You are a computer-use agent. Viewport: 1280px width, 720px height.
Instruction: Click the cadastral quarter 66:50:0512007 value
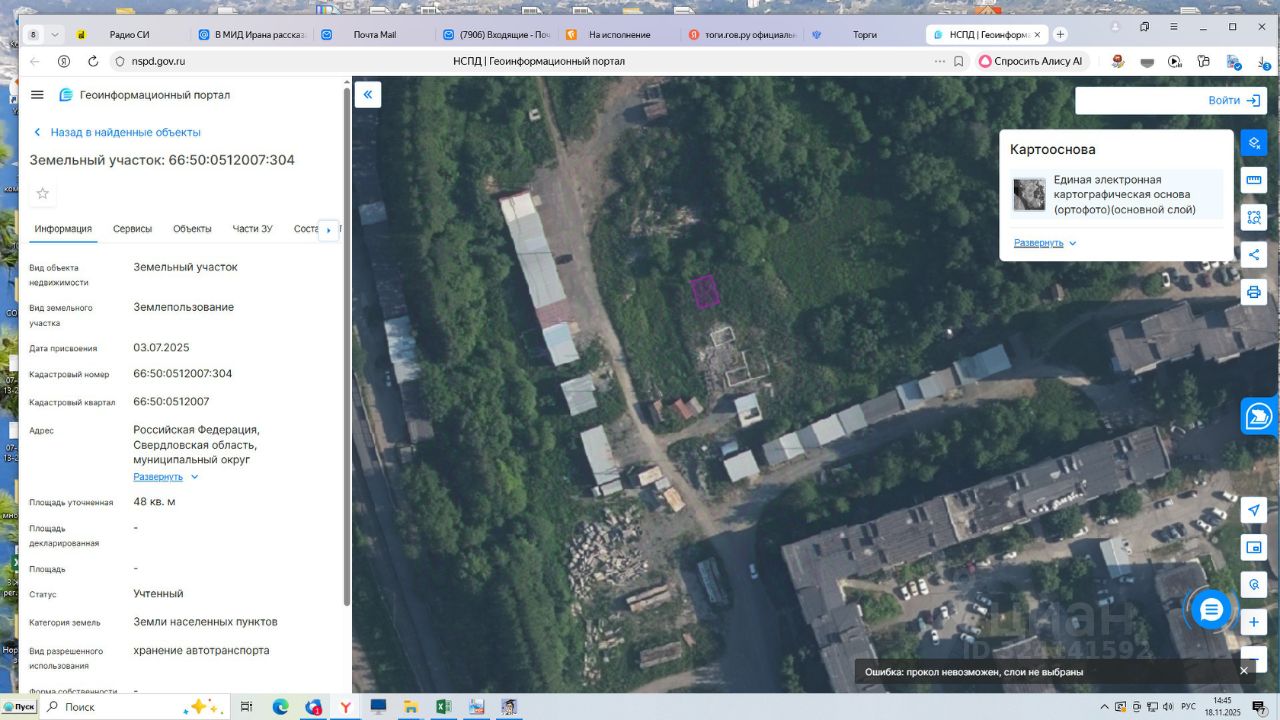pos(171,401)
